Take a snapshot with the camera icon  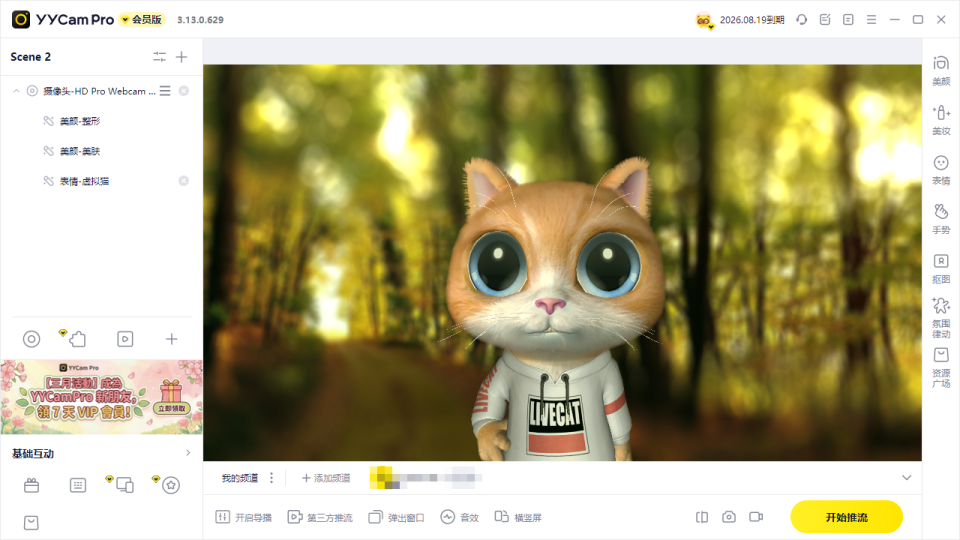click(729, 517)
